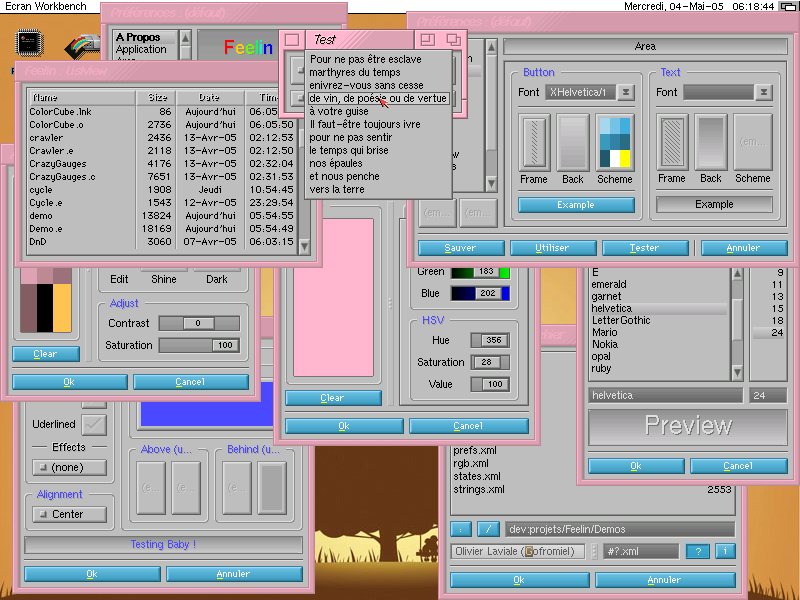The width and height of the screenshot is (800, 600).
Task: Click the 'Size' column header in the ListView
Action: point(157,97)
